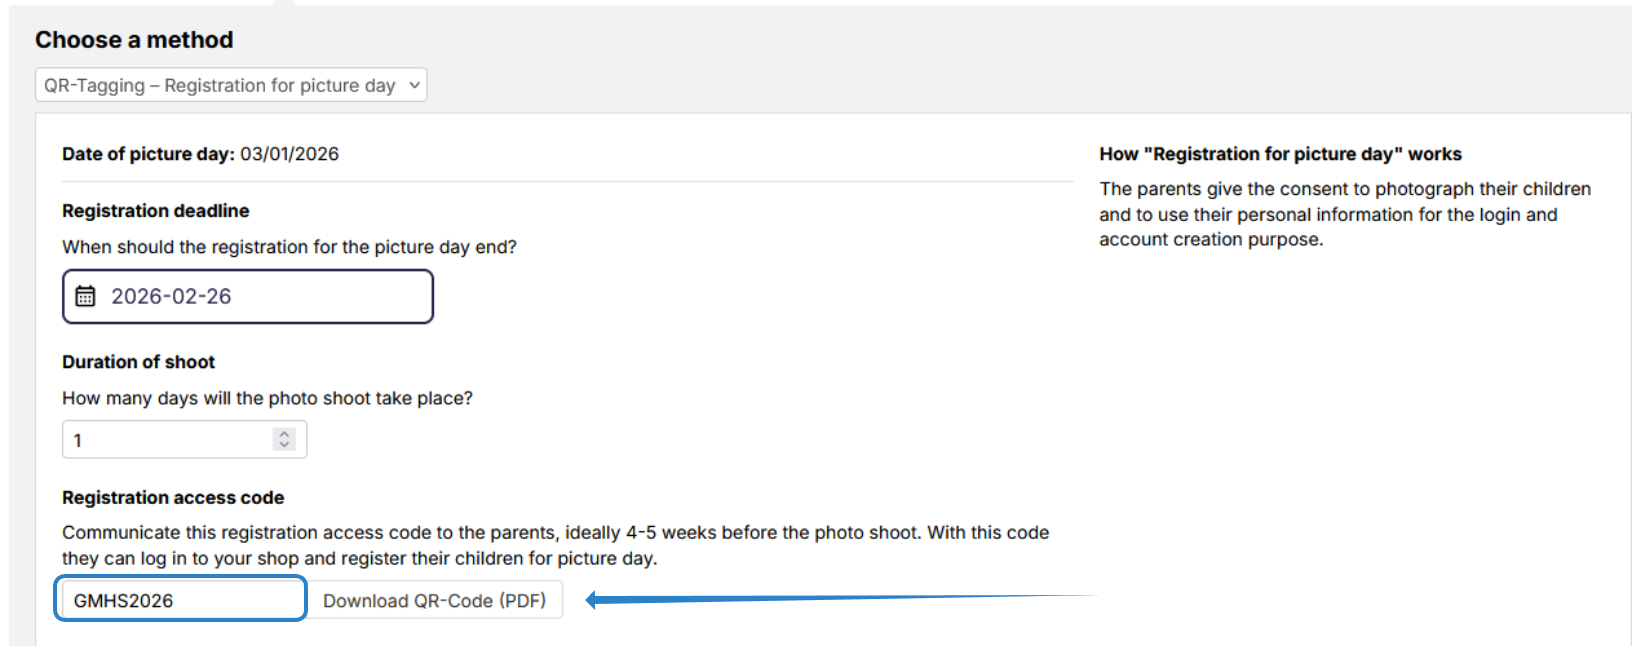This screenshot has height=646, width=1632.
Task: Click the "How many days" question text
Action: coord(267,398)
